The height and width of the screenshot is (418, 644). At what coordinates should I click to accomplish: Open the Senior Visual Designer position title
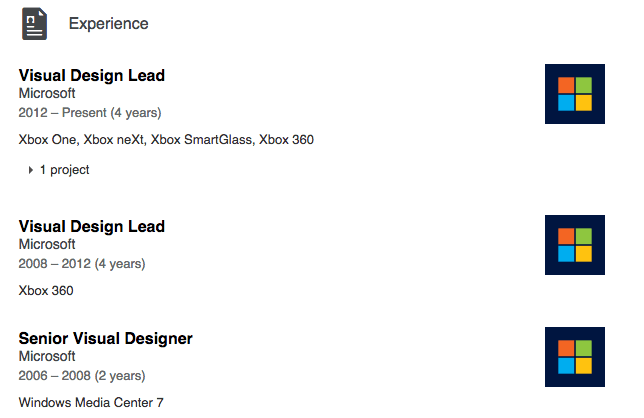[106, 338]
